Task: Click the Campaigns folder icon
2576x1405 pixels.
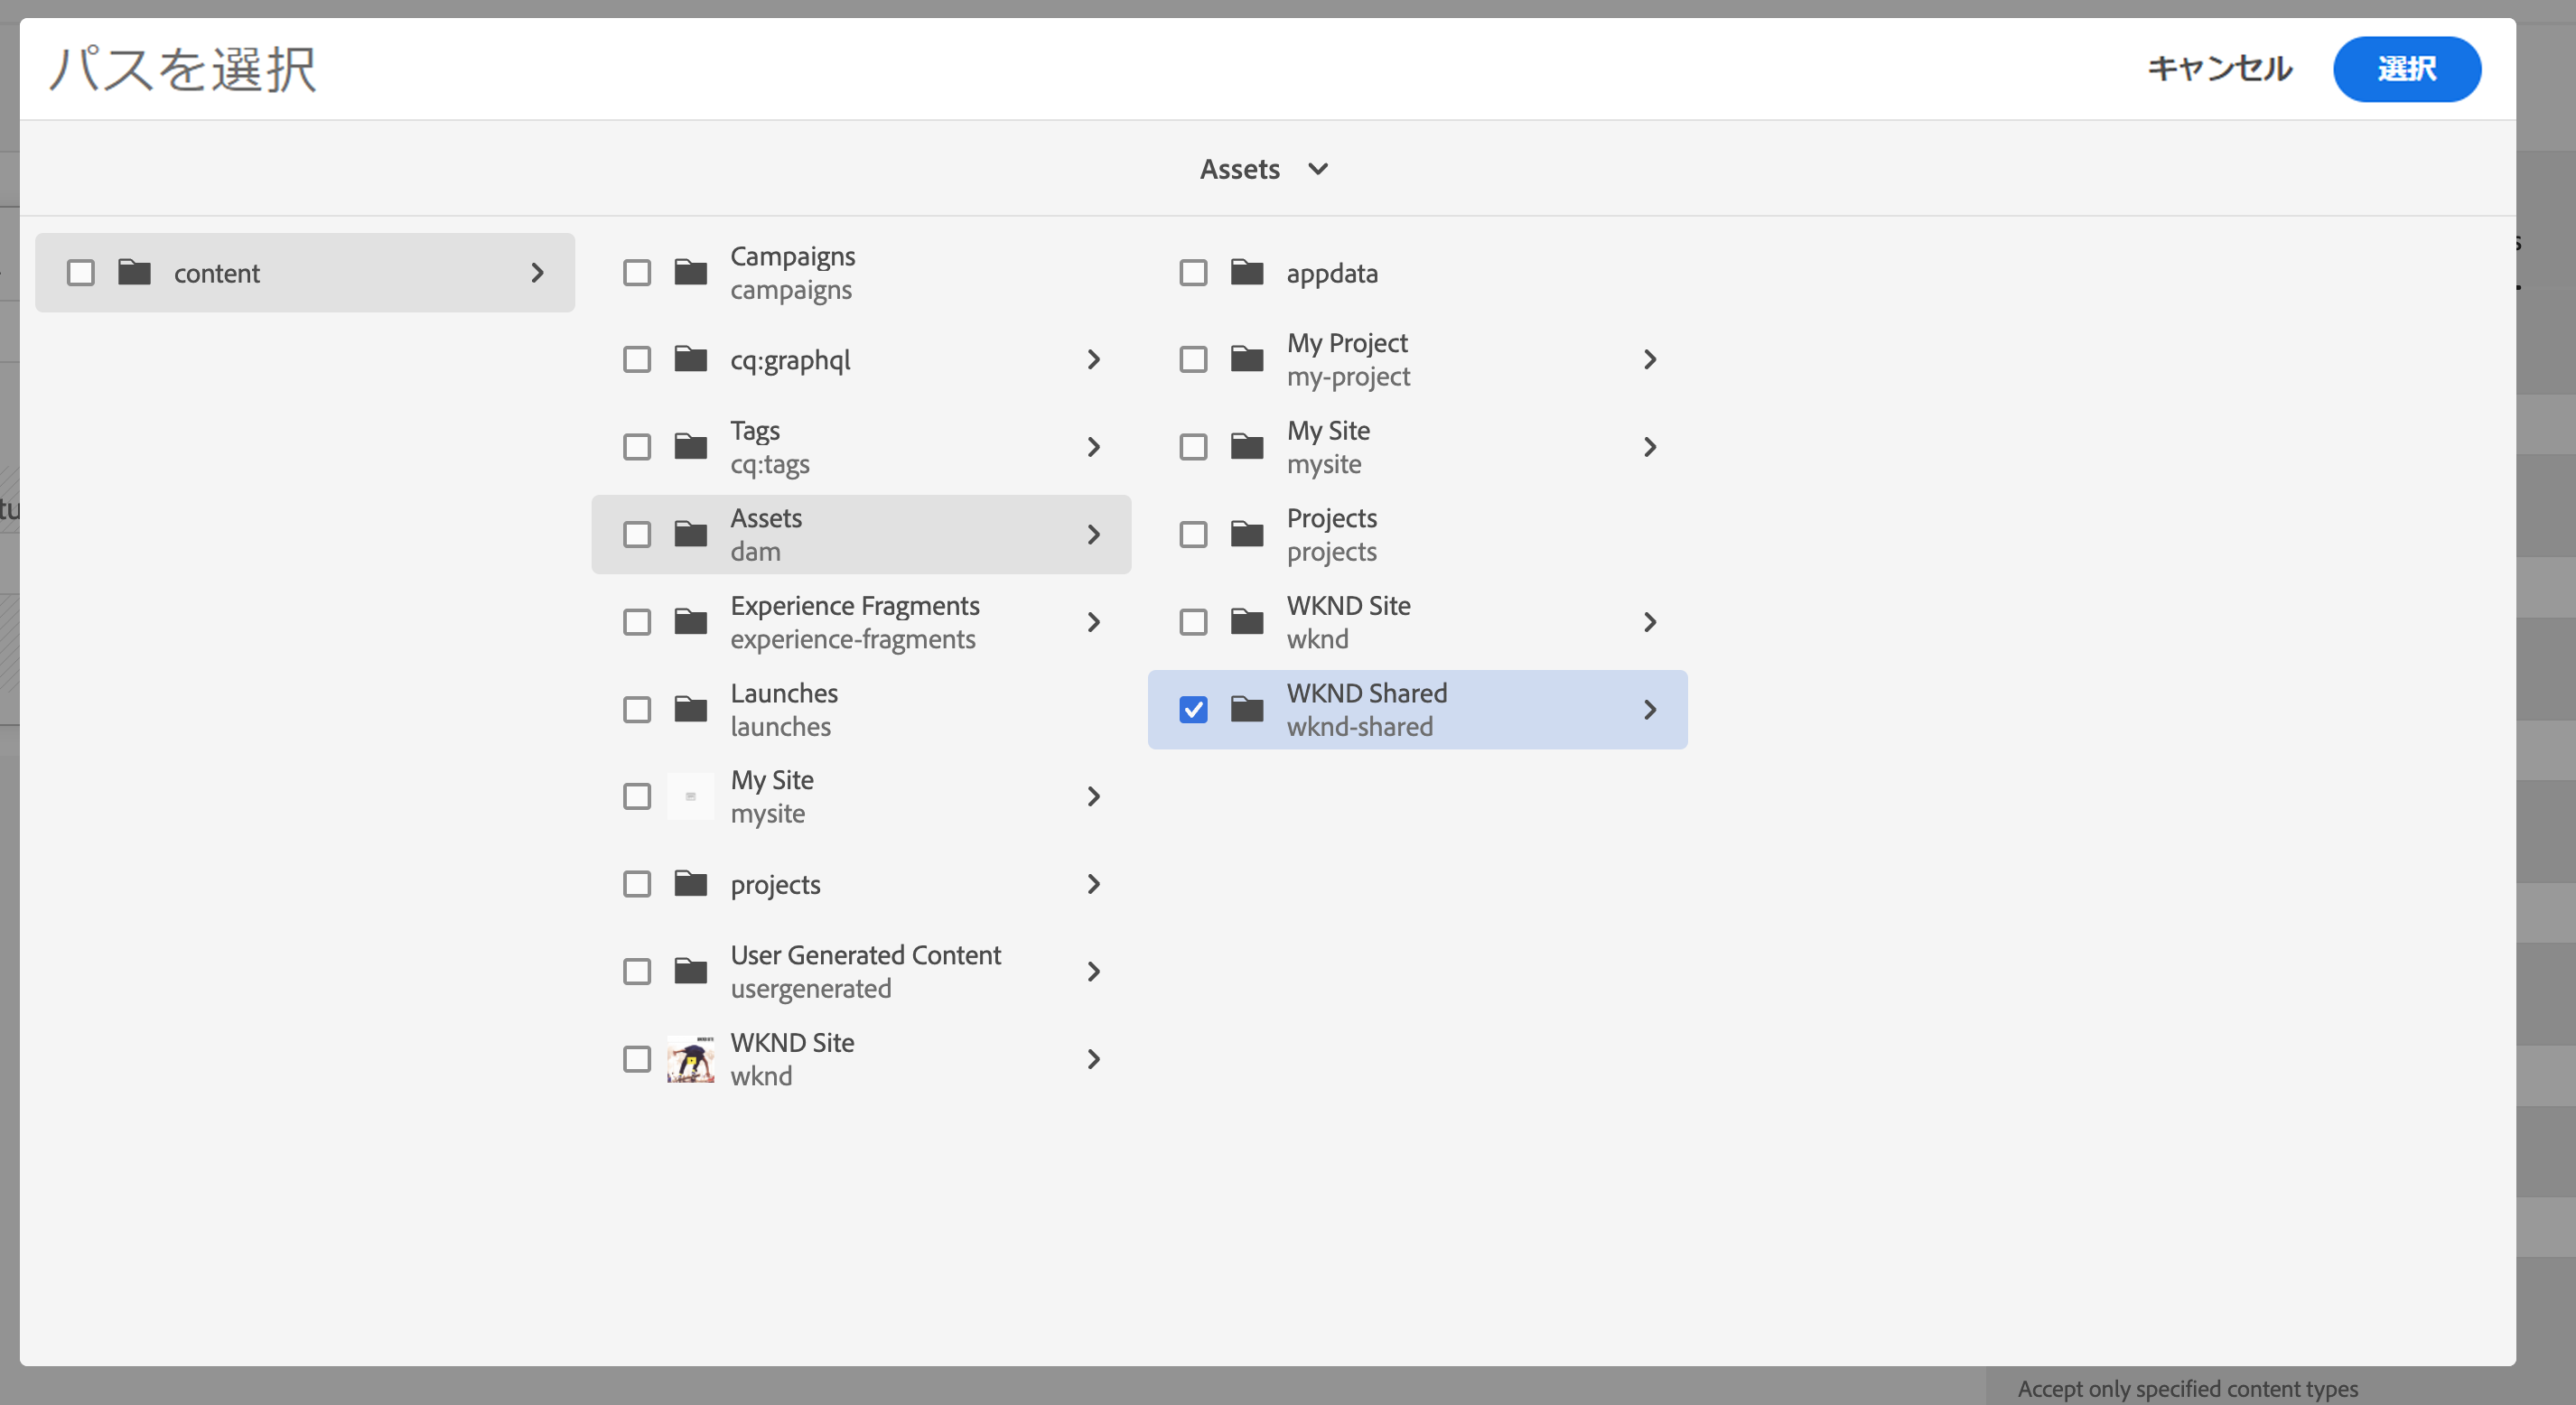Action: pyautogui.click(x=690, y=272)
